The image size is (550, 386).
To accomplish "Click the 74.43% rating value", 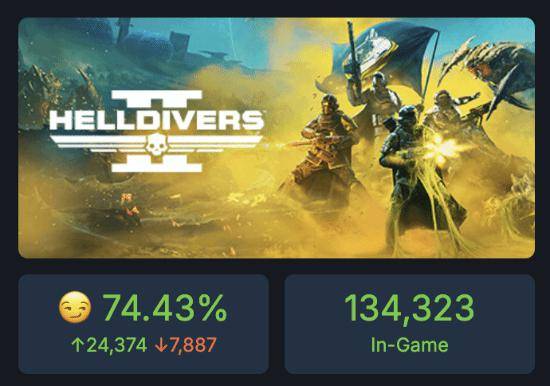I will click(165, 308).
